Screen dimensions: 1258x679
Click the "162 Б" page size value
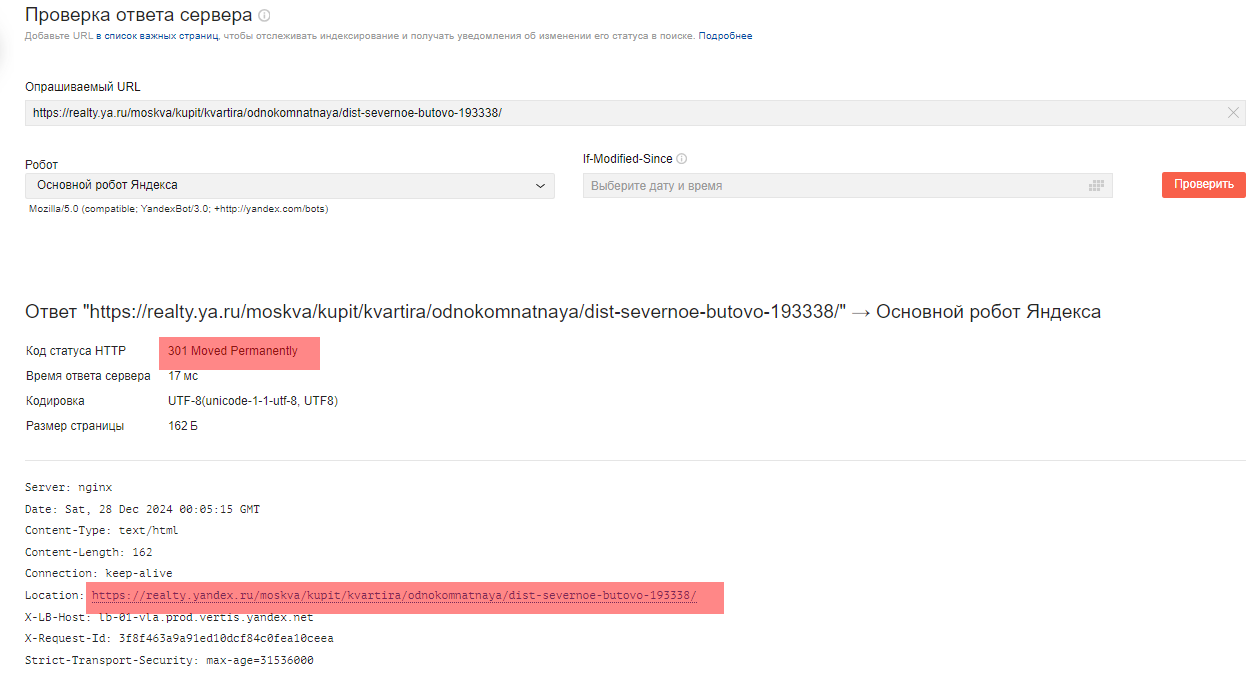point(184,426)
